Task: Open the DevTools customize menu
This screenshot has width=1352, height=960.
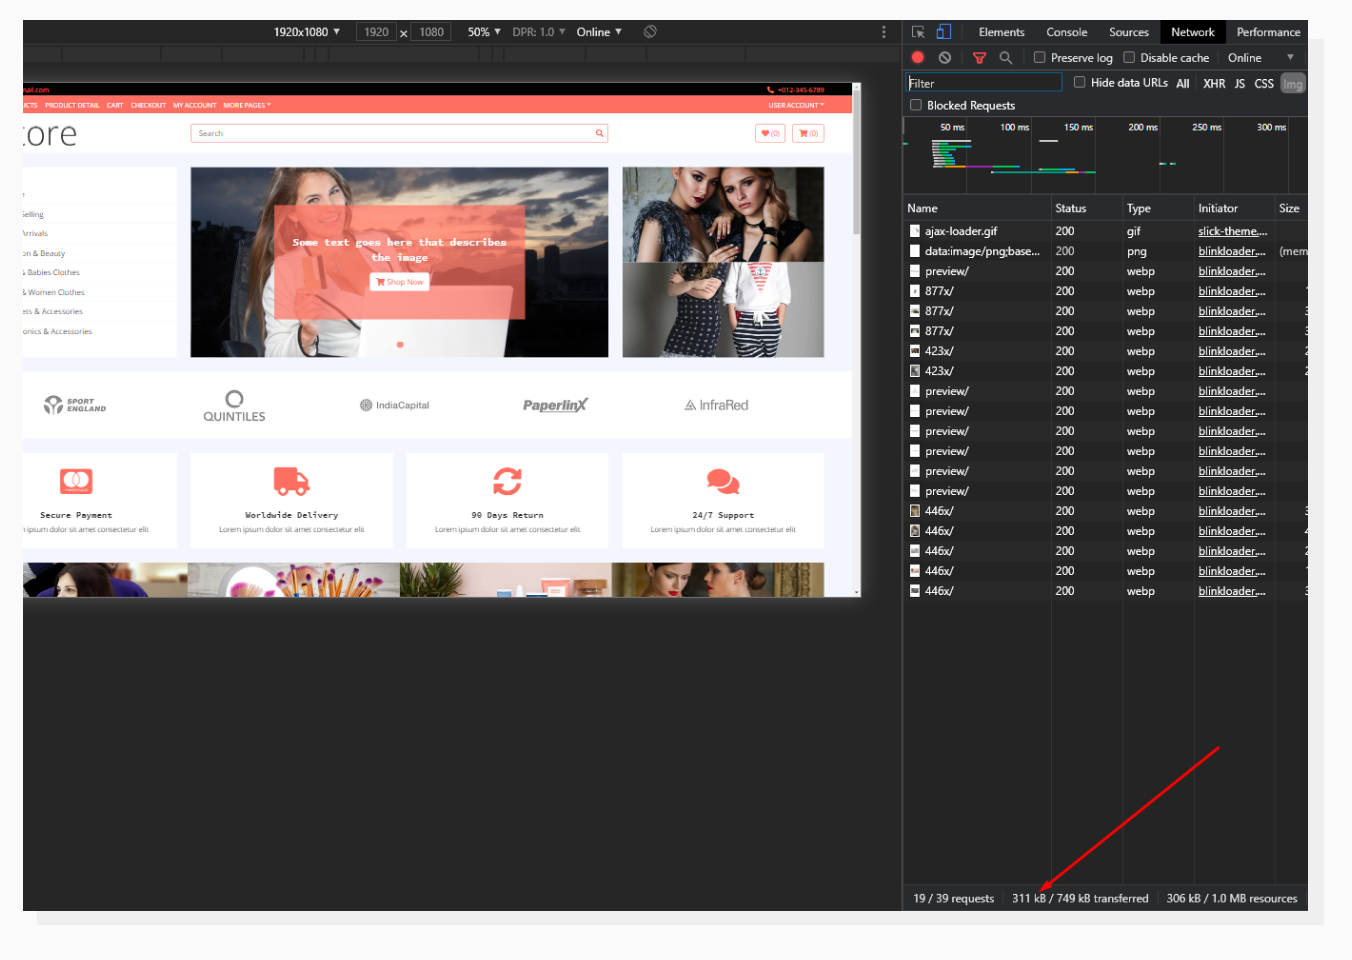Action: pos(884,31)
